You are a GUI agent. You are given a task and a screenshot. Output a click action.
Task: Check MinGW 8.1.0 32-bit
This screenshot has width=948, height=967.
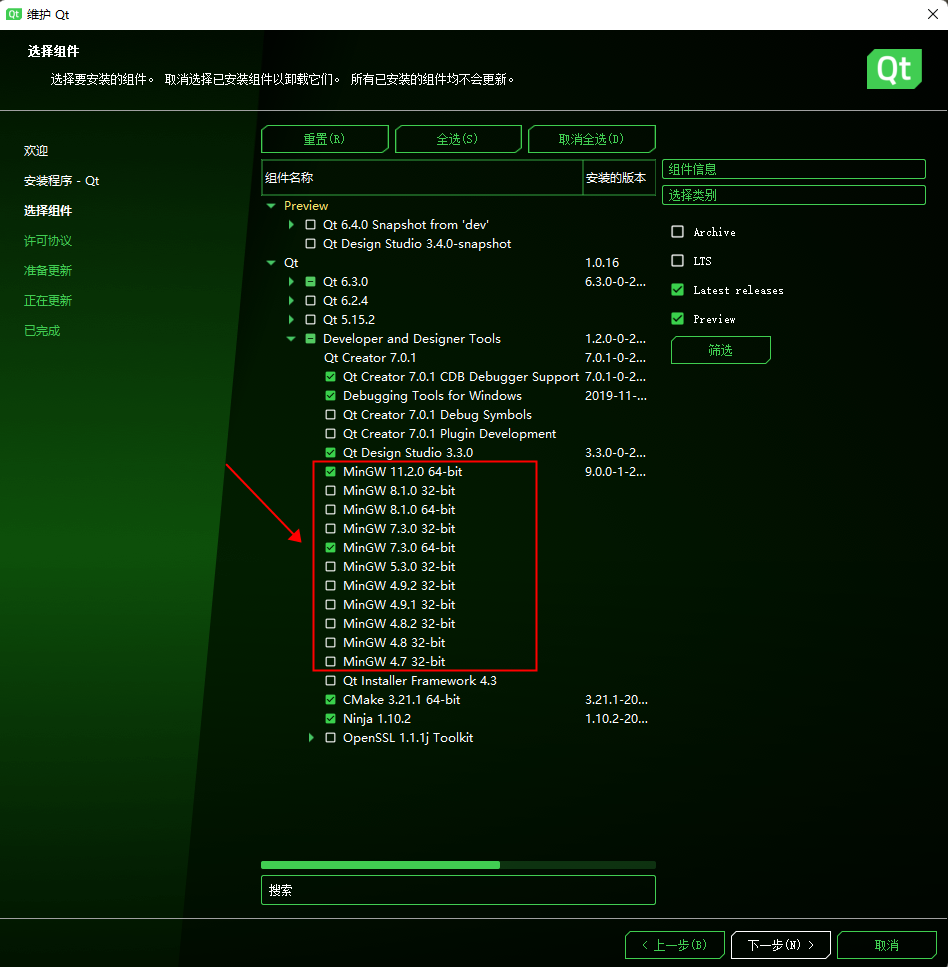click(x=331, y=491)
